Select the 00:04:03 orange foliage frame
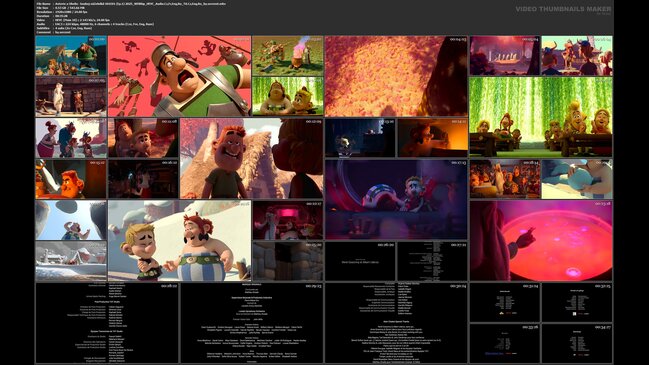The height and width of the screenshot is (365, 649). click(396, 76)
